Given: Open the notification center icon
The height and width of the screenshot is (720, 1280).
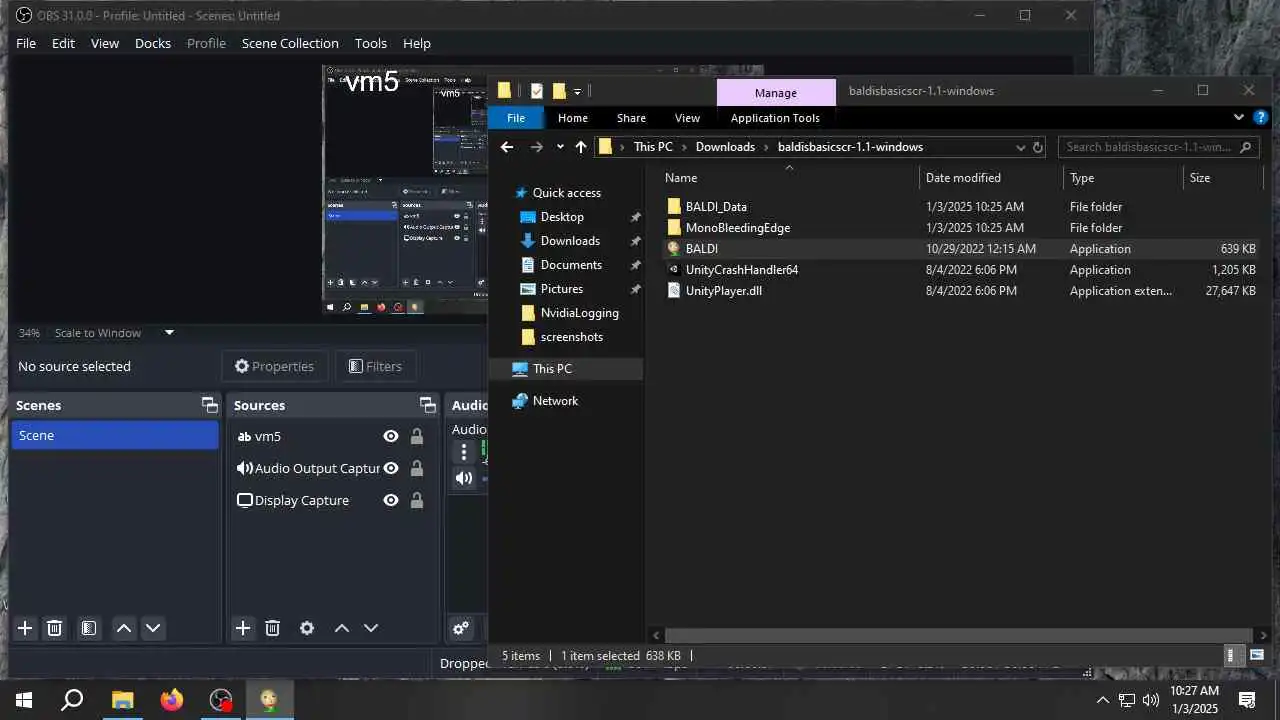Looking at the screenshot, I should point(1247,700).
